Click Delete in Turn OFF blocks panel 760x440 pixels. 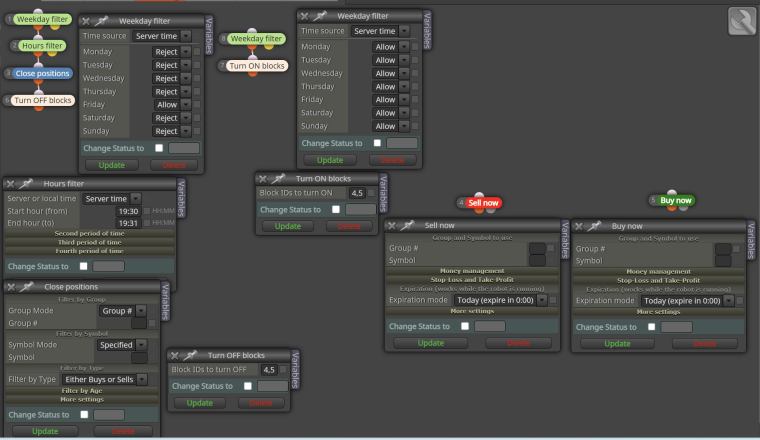pyautogui.click(x=261, y=403)
